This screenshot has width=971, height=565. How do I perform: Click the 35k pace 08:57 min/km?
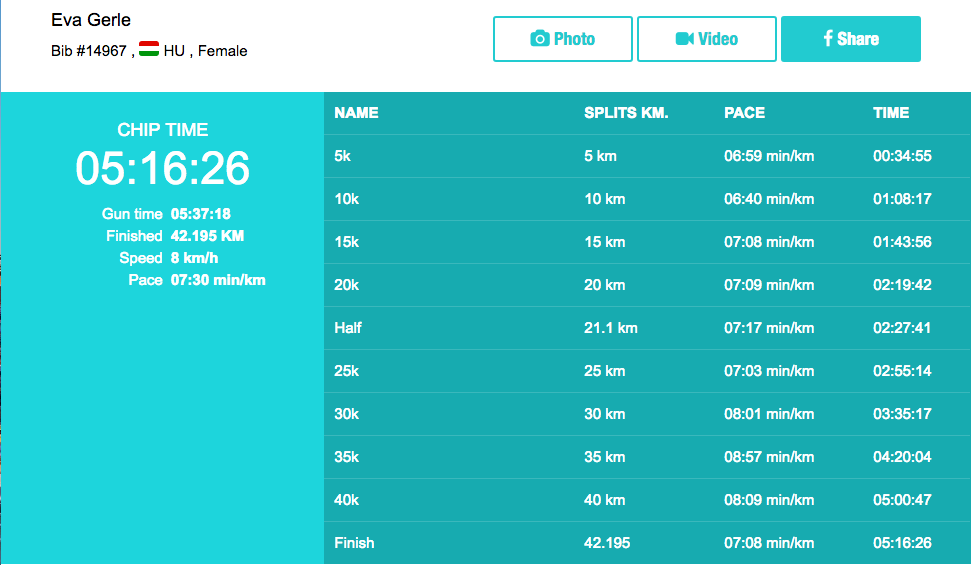tap(769, 457)
